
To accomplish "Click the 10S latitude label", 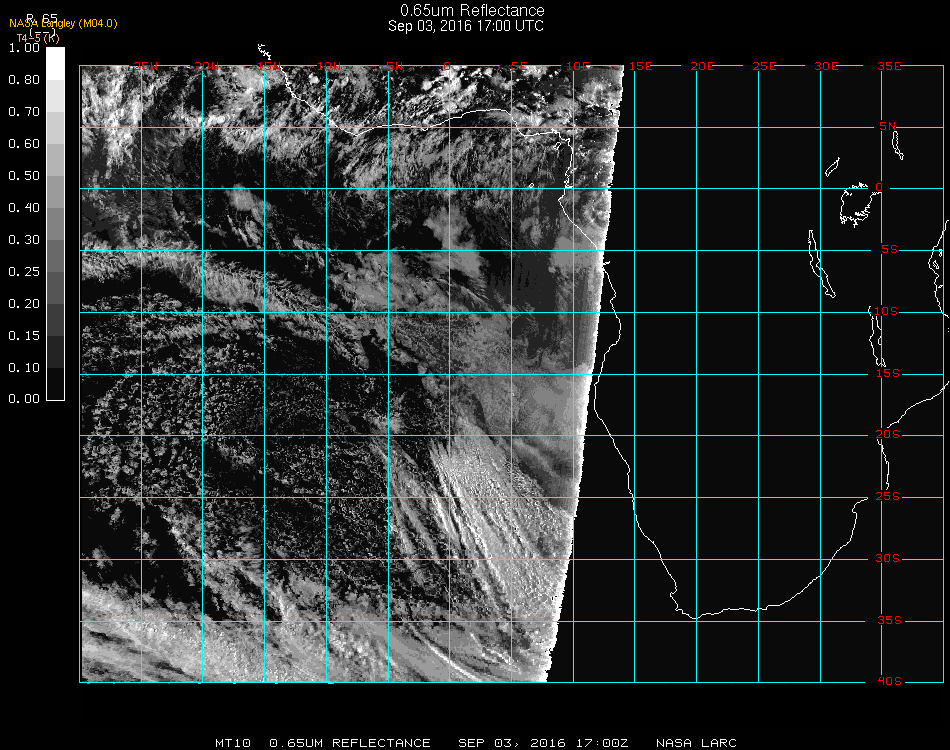I will [886, 311].
